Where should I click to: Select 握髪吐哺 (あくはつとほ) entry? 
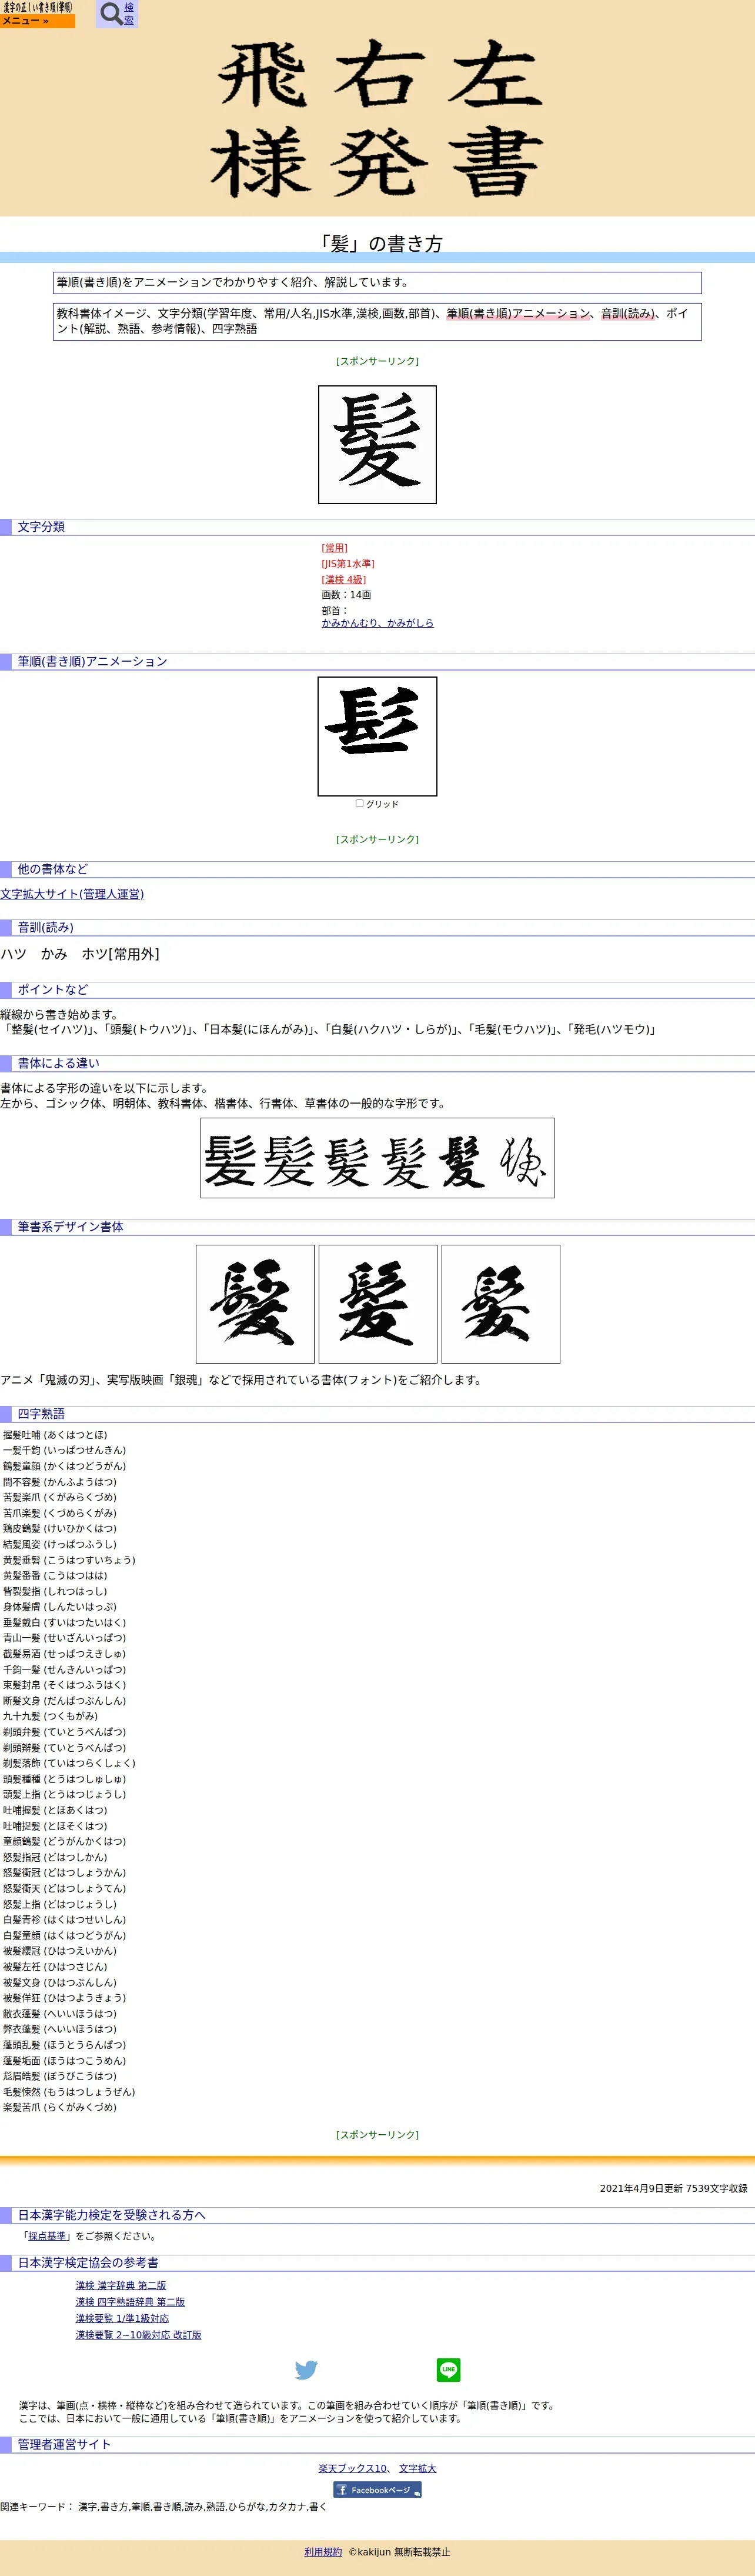click(x=55, y=1435)
